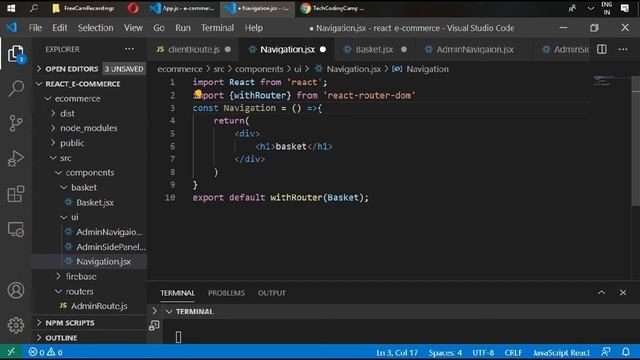The image size is (640, 360).
Task: Open the View menu
Action: (x=133, y=28)
